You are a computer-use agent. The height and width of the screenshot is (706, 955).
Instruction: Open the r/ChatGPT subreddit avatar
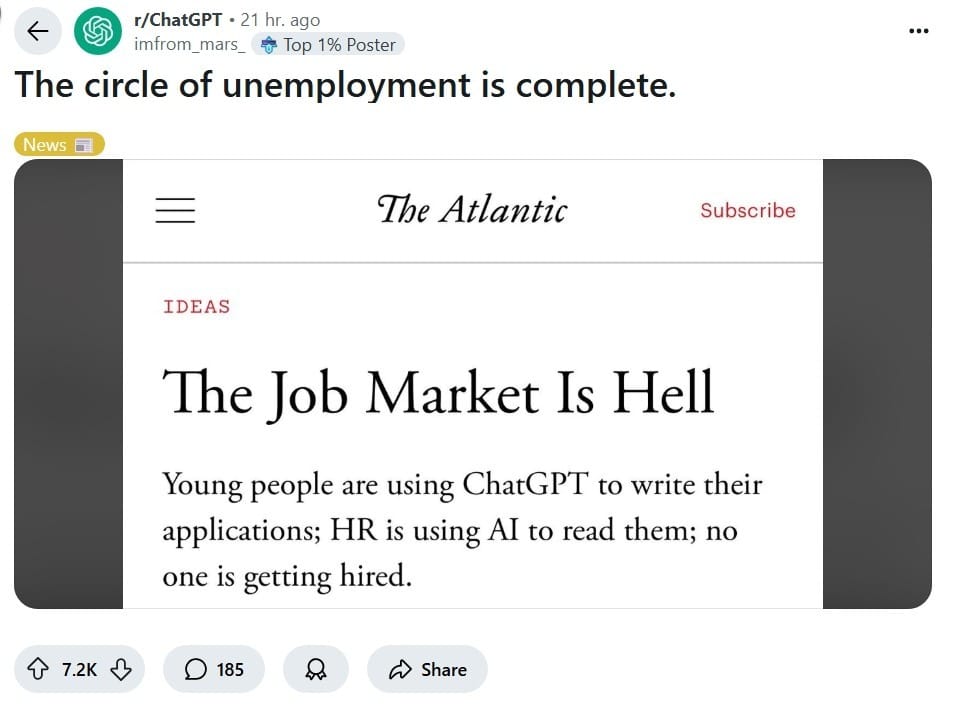click(97, 30)
